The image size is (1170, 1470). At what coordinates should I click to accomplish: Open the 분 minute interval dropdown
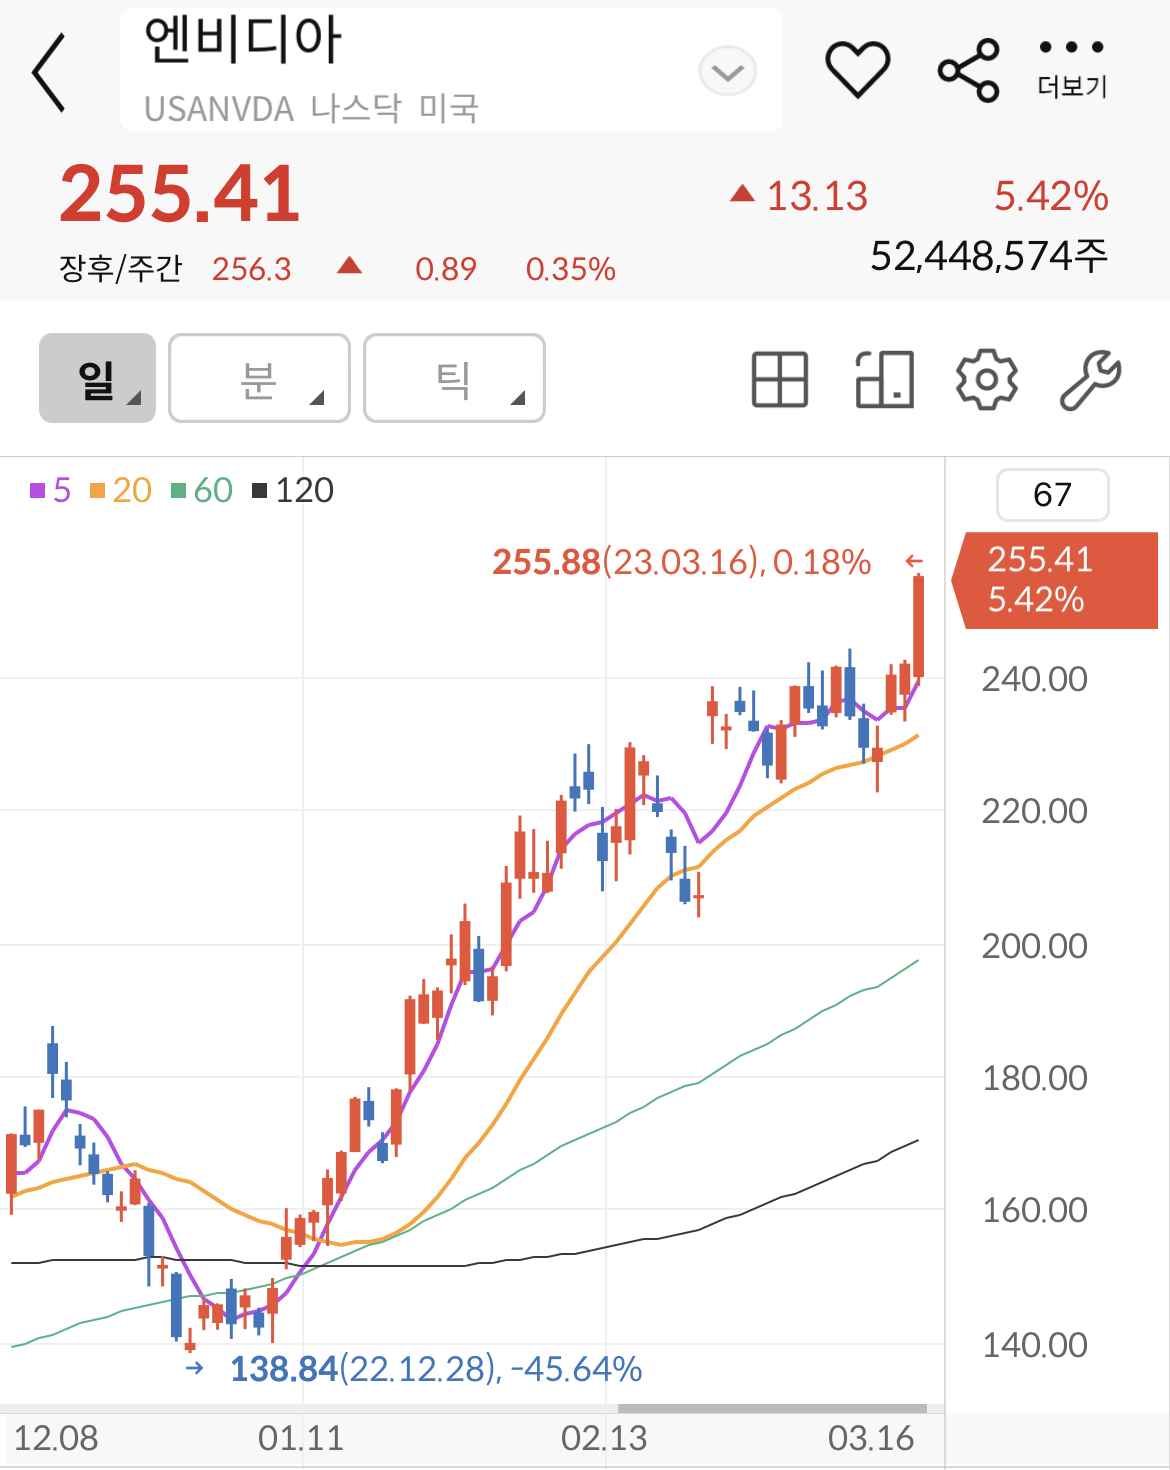[259, 378]
